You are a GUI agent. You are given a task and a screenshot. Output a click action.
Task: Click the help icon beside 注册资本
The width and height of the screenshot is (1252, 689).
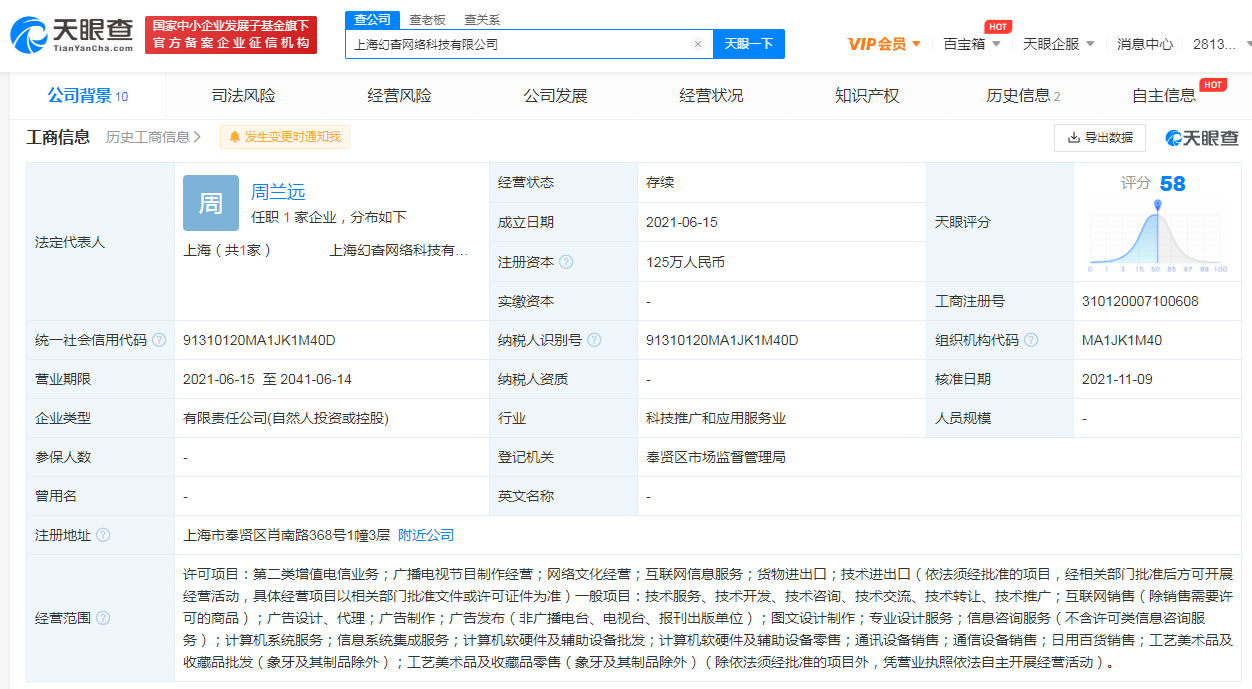click(567, 262)
